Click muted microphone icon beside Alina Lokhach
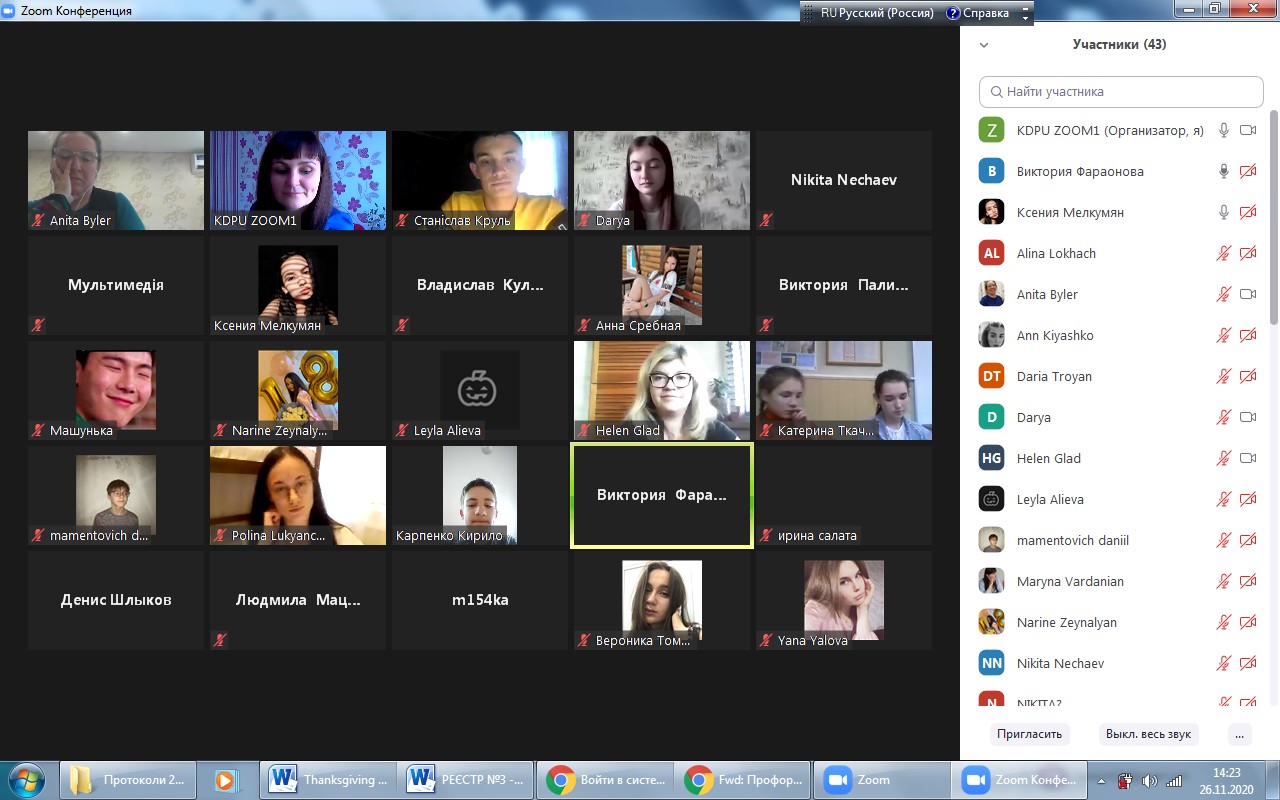This screenshot has width=1280, height=800. (x=1223, y=253)
